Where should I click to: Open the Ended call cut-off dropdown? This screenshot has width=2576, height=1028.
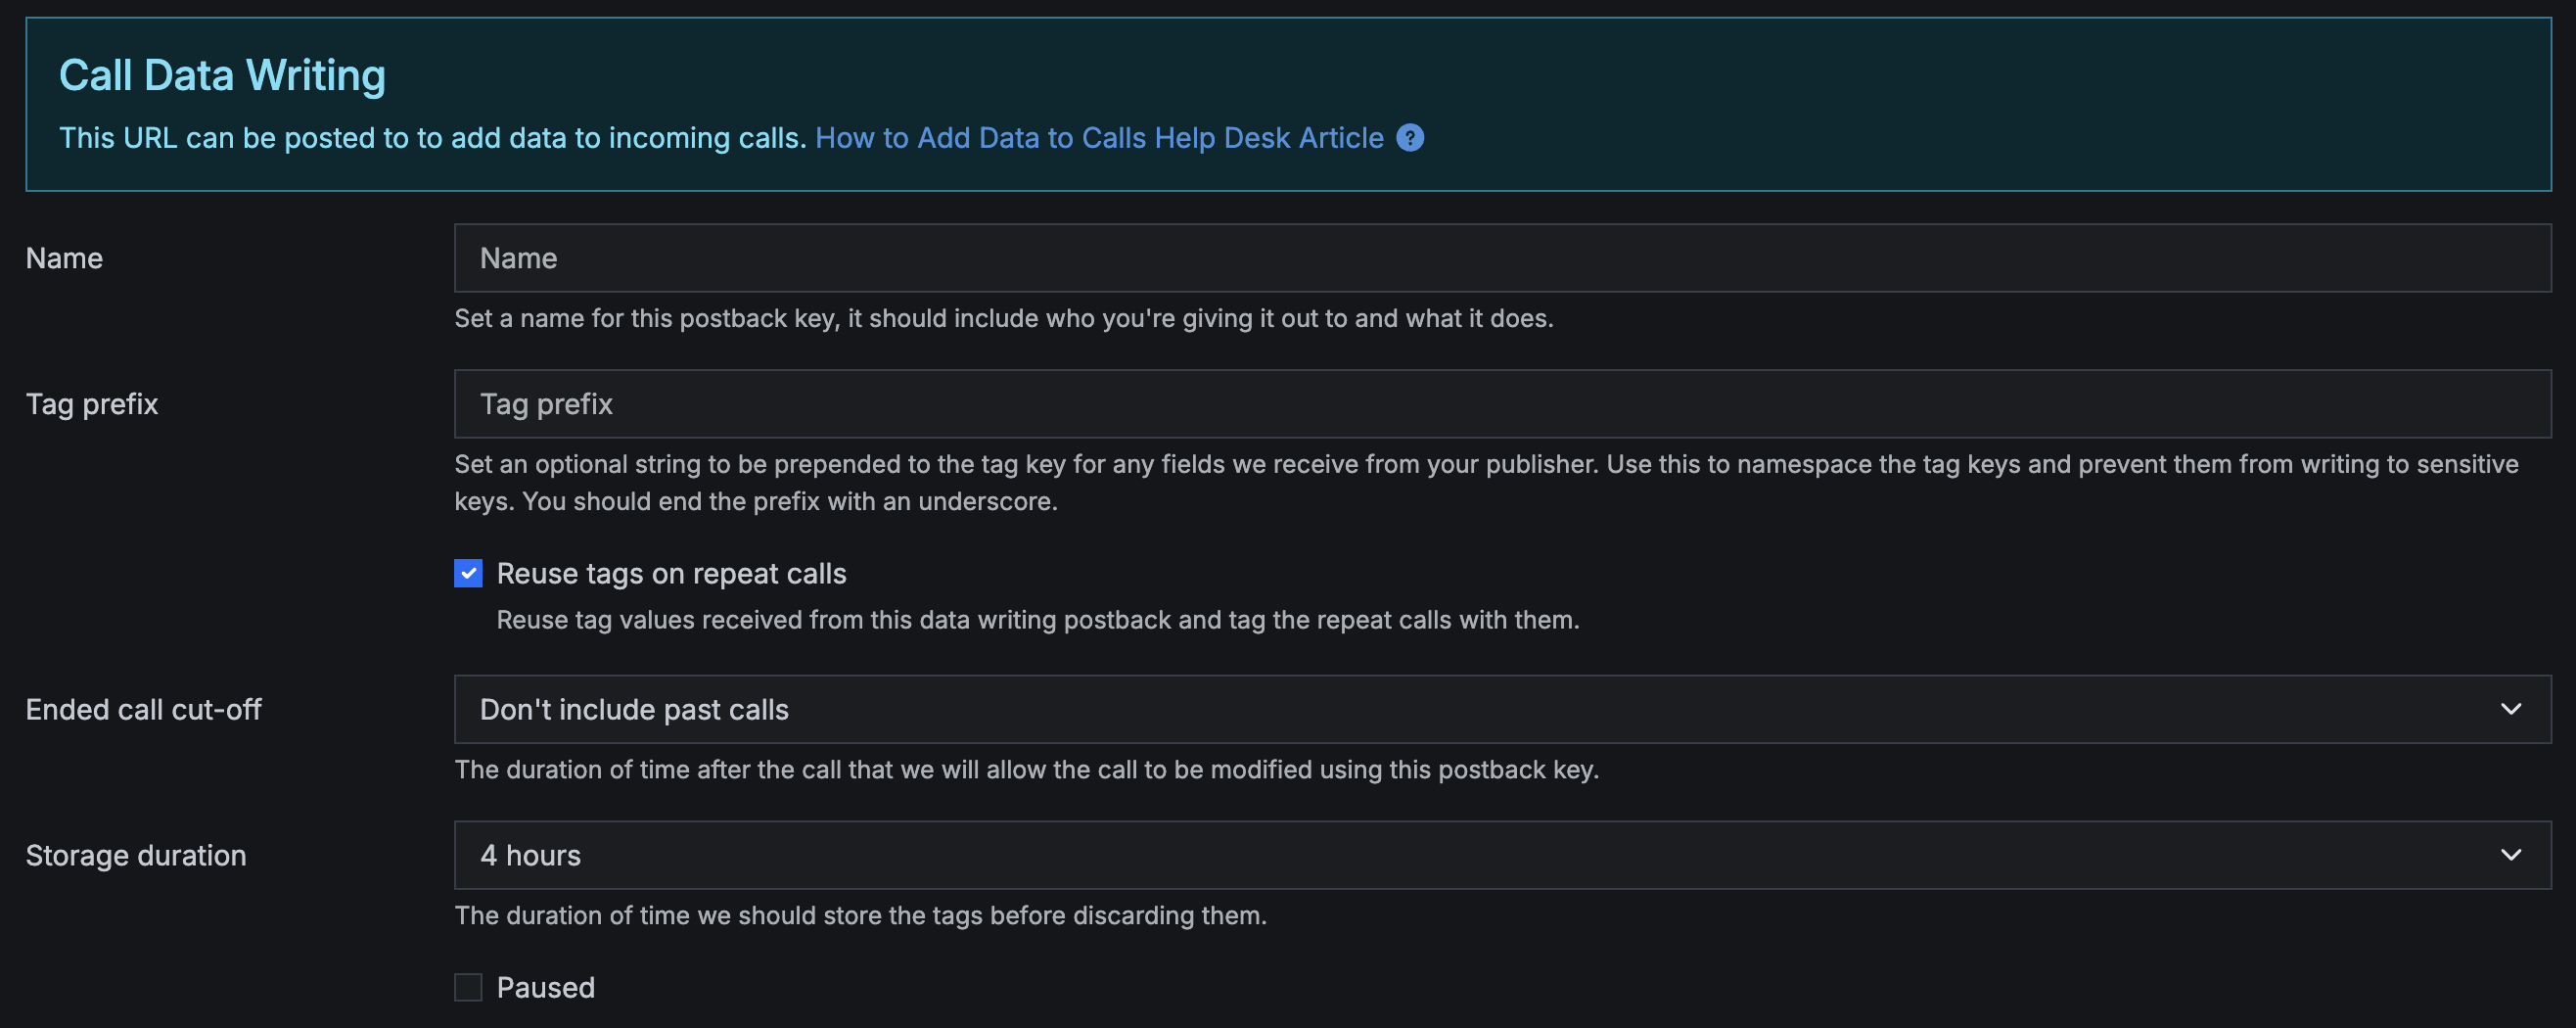point(1502,709)
